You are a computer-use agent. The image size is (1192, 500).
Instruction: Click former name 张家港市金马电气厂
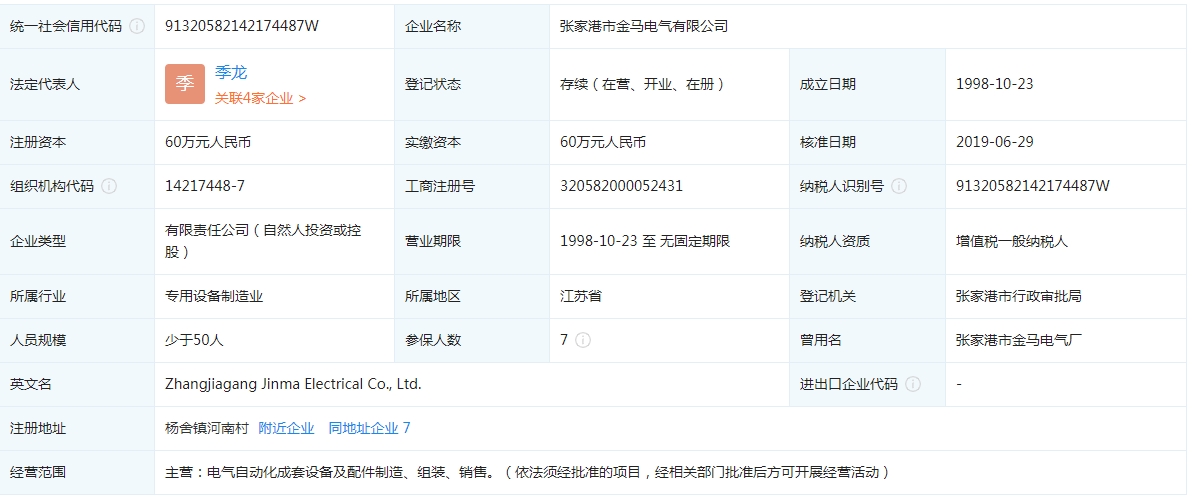[1019, 340]
